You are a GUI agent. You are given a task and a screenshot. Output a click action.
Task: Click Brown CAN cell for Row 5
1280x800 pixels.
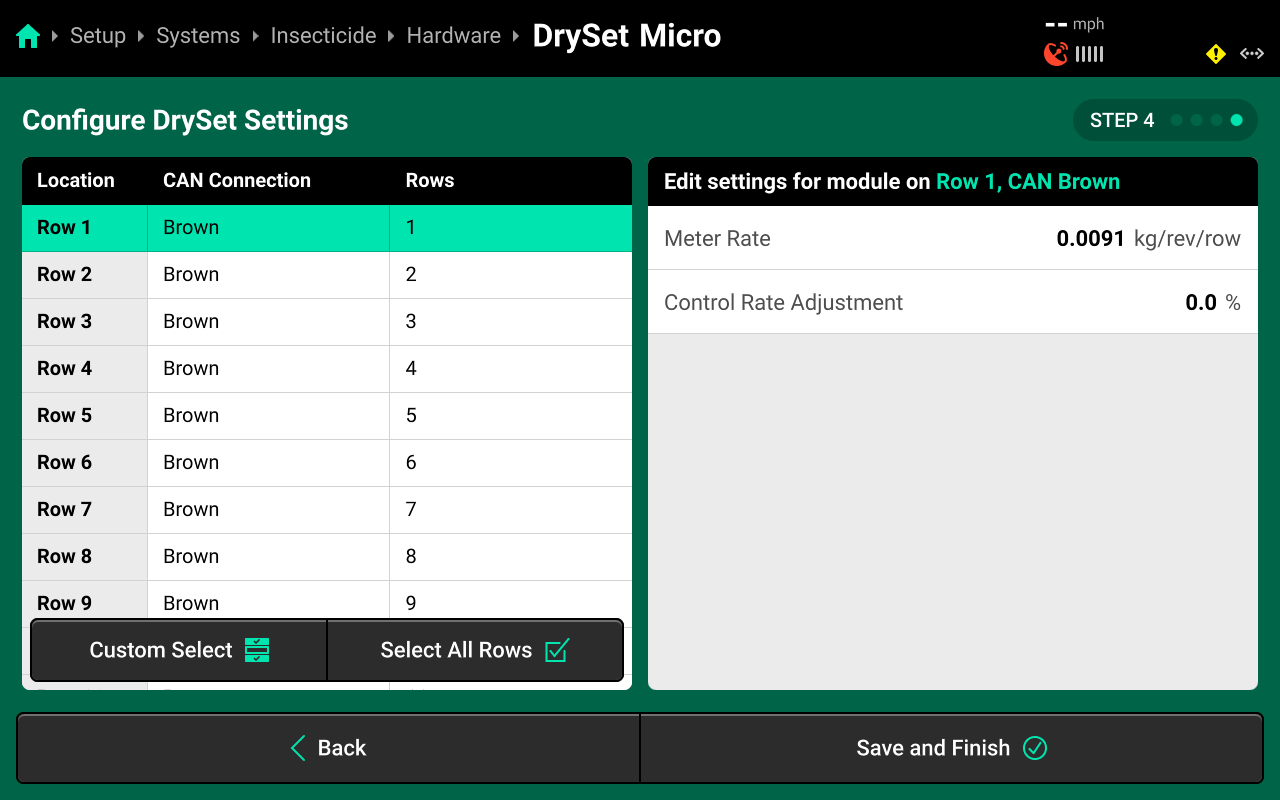pyautogui.click(x=268, y=416)
